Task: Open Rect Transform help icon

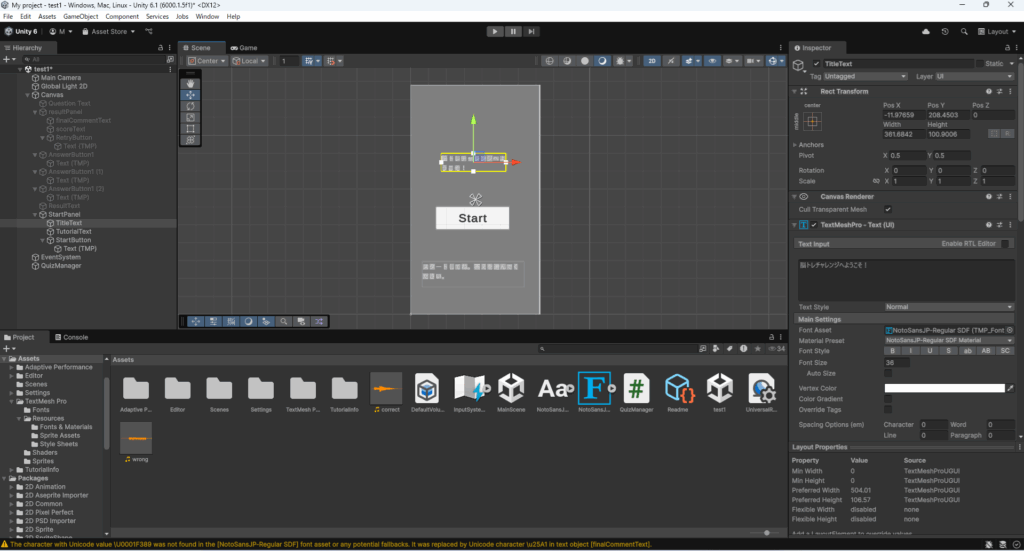Action: (x=989, y=91)
